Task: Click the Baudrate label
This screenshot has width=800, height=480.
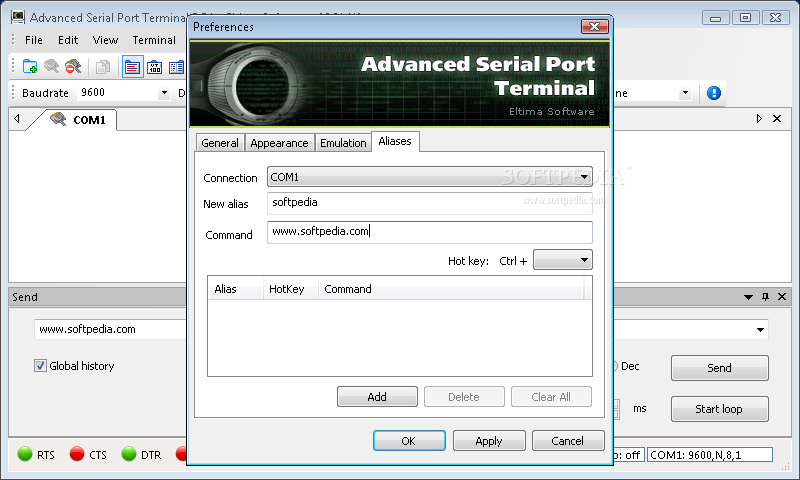Action: 45,93
